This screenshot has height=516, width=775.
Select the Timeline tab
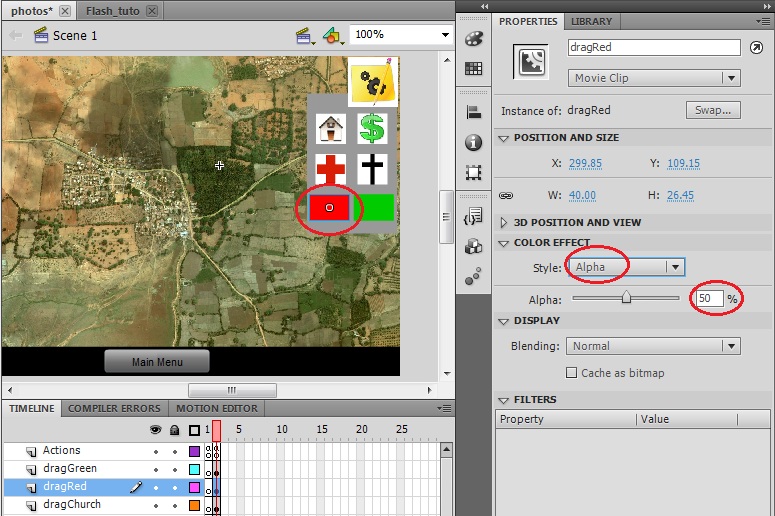click(x=32, y=409)
